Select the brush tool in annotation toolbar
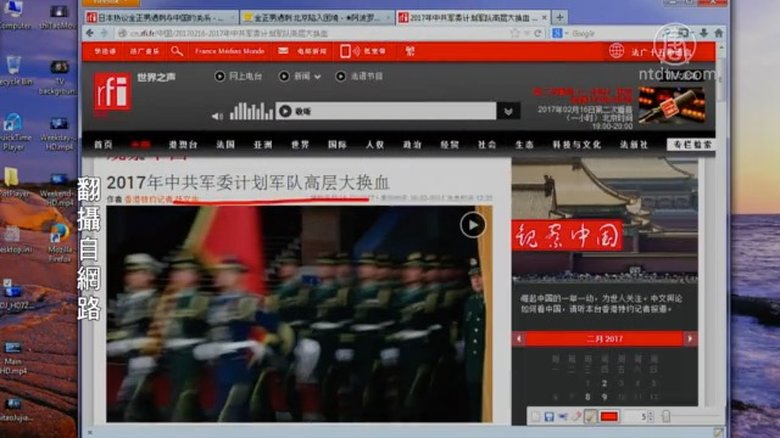The image size is (780, 438). pyautogui.click(x=591, y=416)
